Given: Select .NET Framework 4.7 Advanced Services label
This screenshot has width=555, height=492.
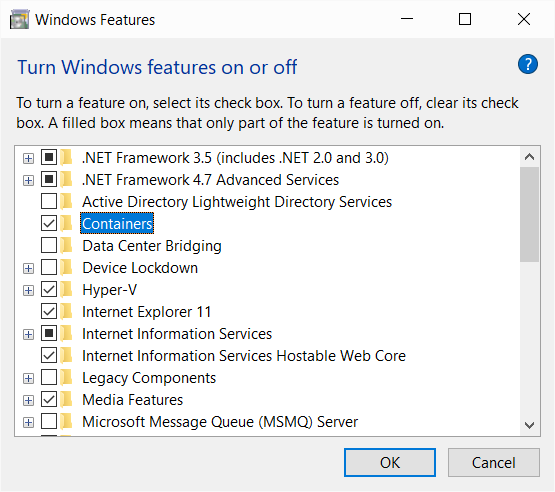Looking at the screenshot, I should pyautogui.click(x=210, y=180).
